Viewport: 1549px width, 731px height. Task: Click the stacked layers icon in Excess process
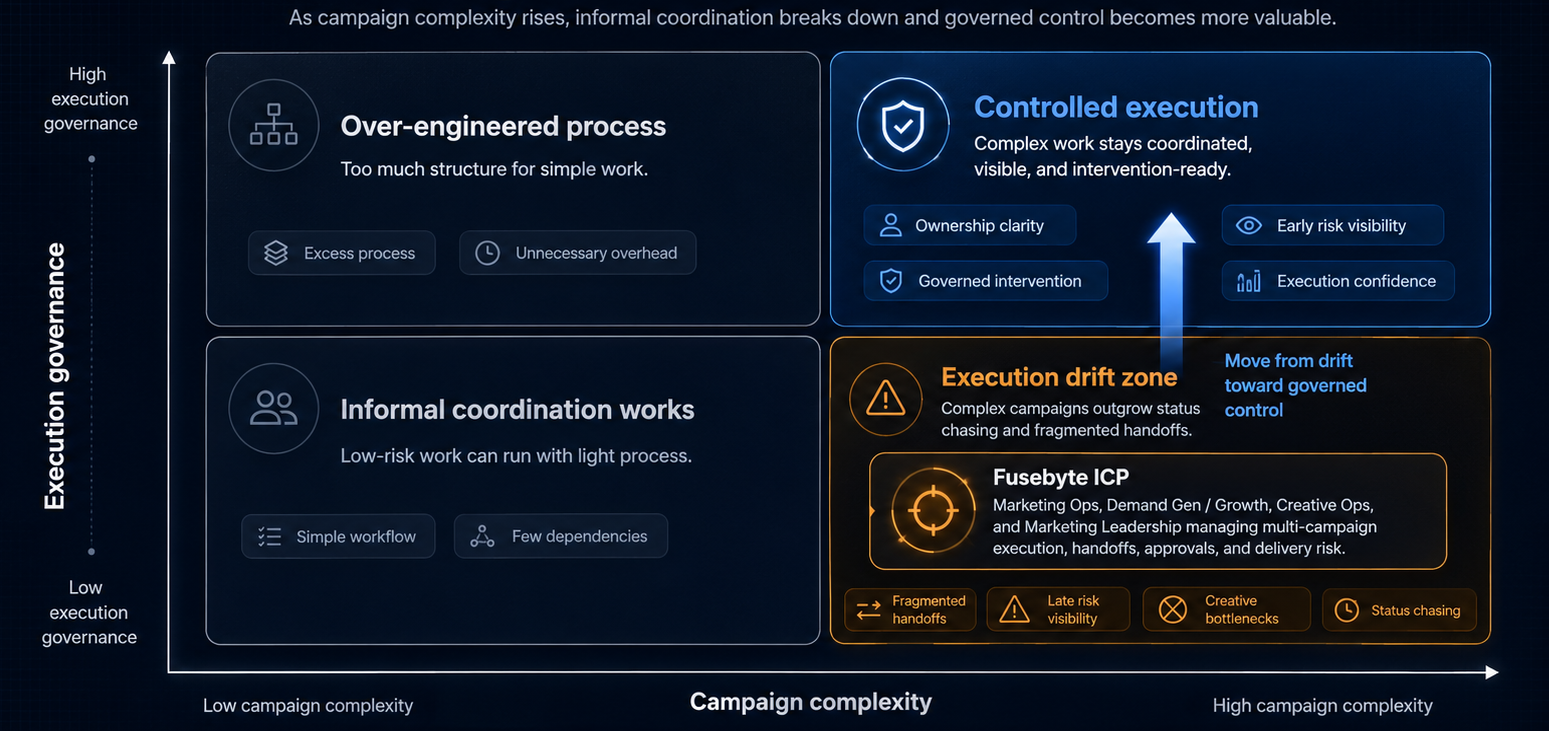(276, 253)
